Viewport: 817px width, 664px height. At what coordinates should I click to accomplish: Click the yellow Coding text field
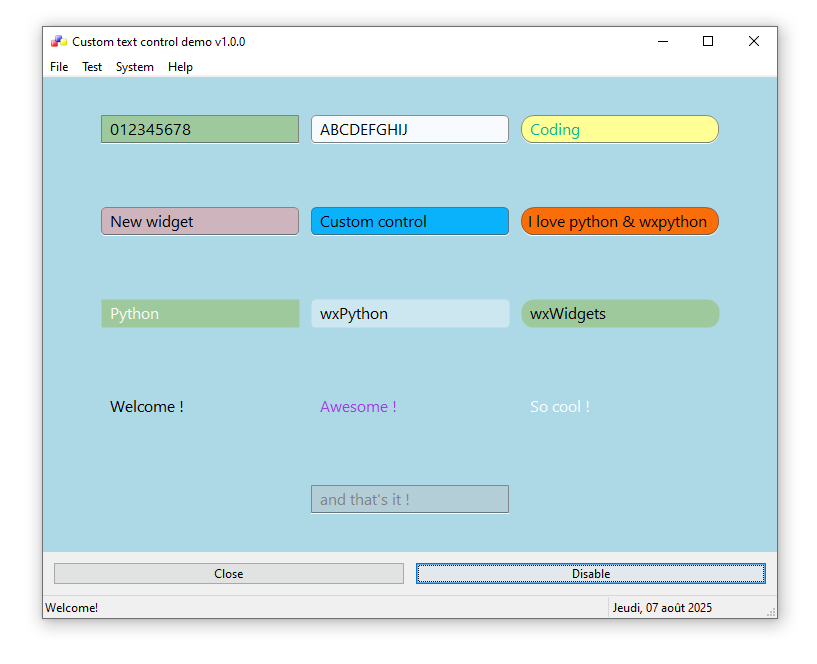(620, 129)
